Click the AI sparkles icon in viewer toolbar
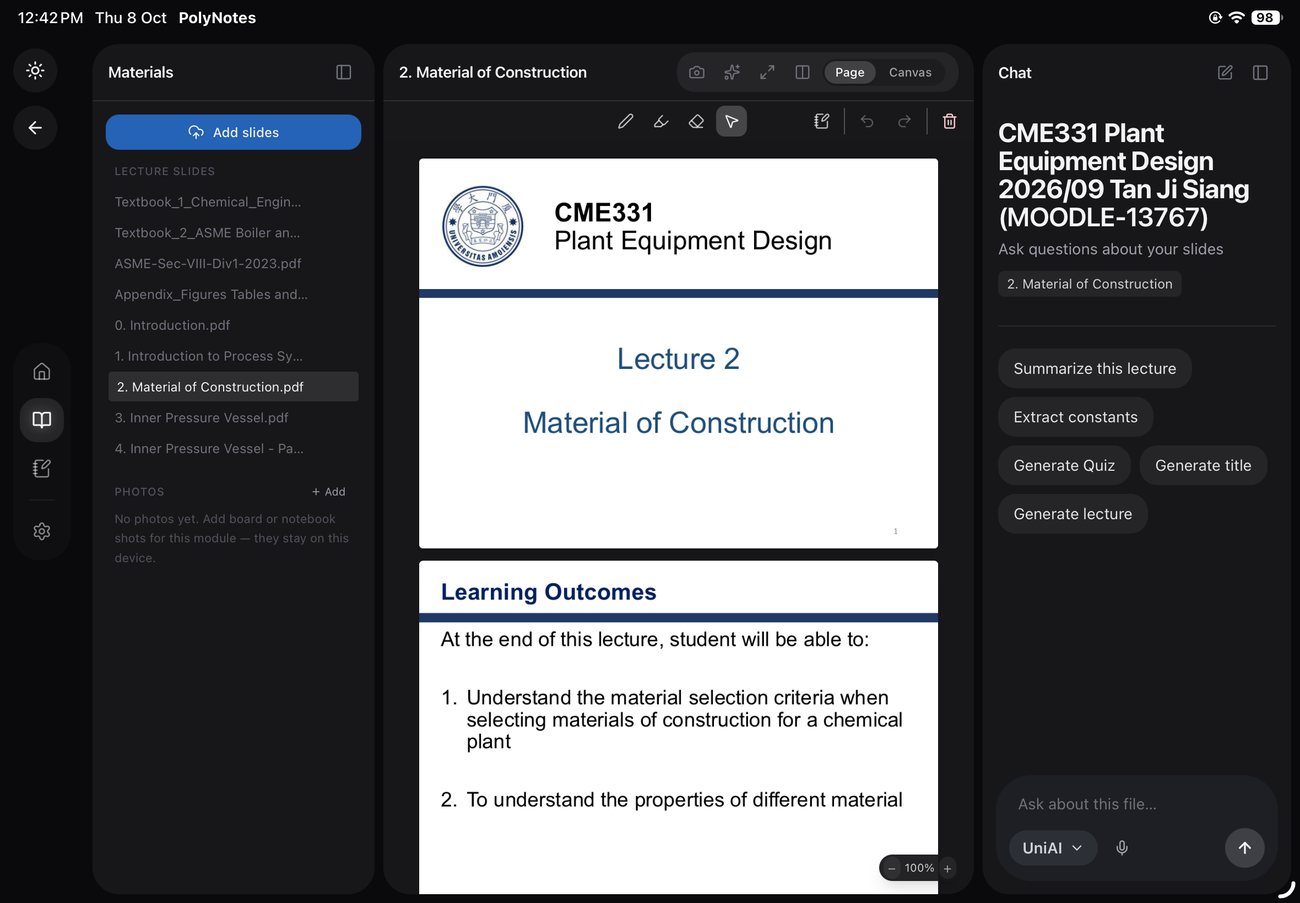This screenshot has width=1300, height=903. click(x=732, y=72)
